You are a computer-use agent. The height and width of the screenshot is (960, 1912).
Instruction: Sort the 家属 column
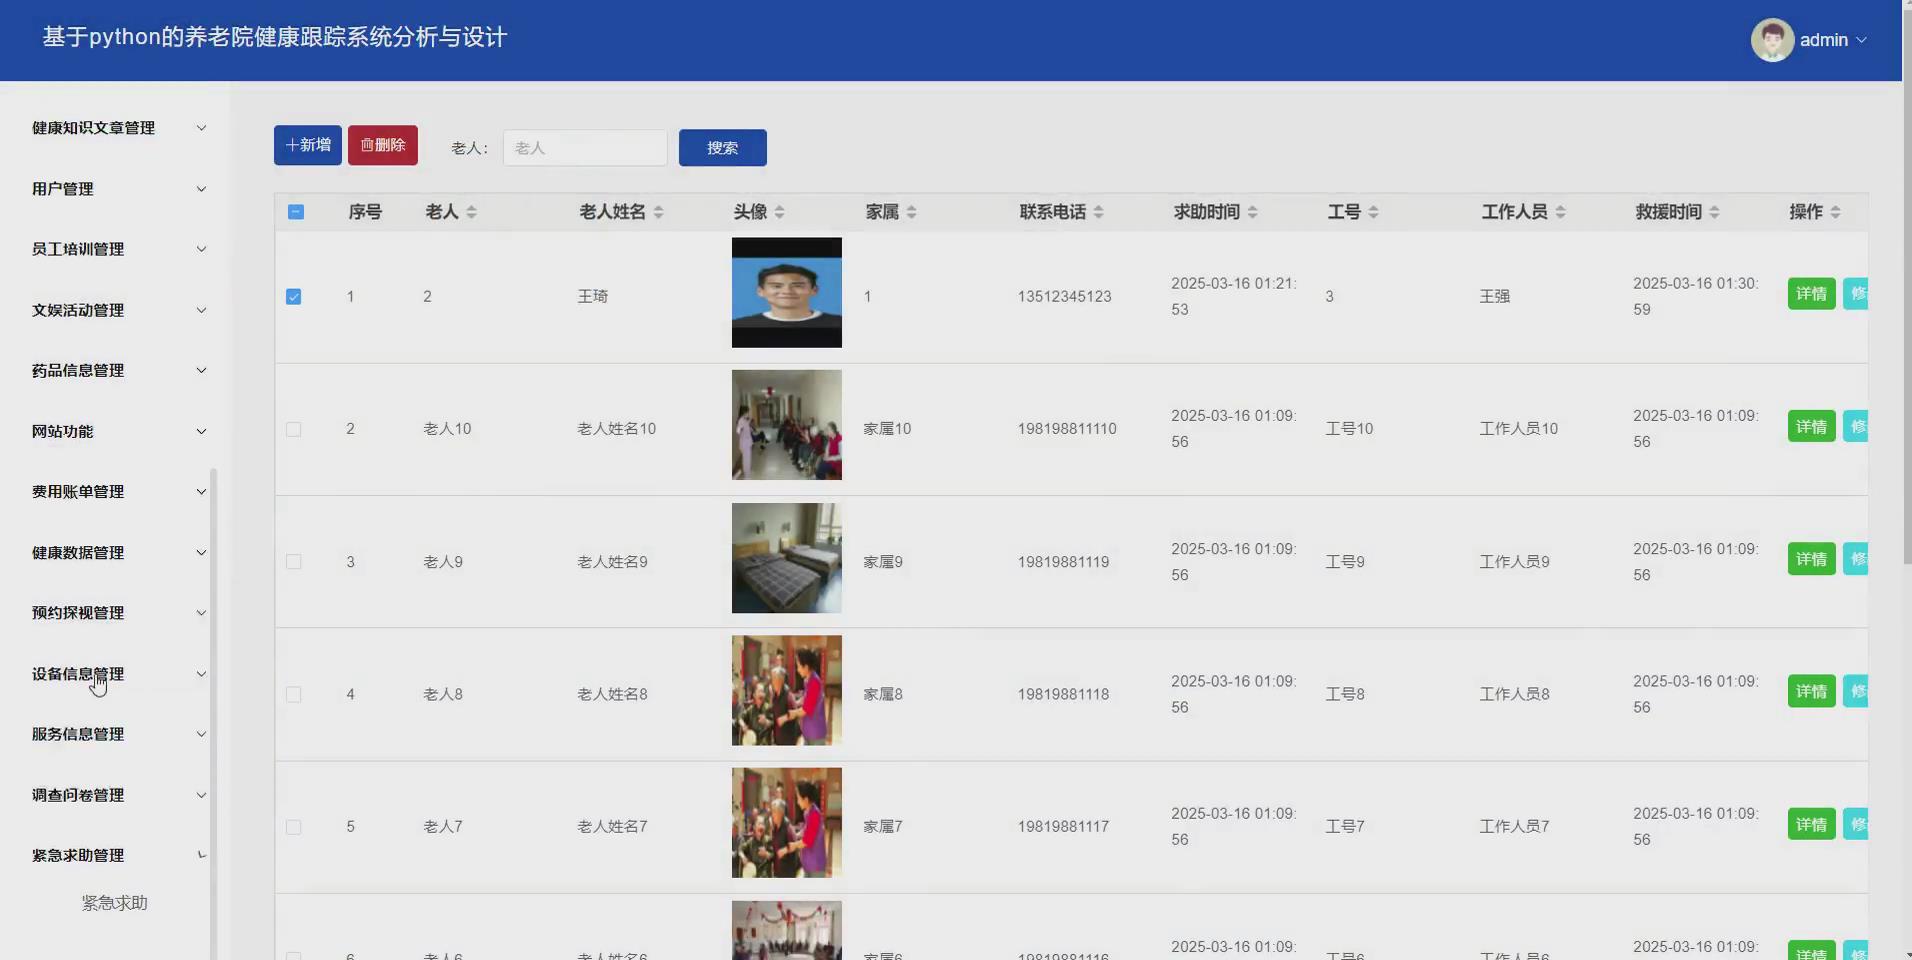[x=911, y=211]
